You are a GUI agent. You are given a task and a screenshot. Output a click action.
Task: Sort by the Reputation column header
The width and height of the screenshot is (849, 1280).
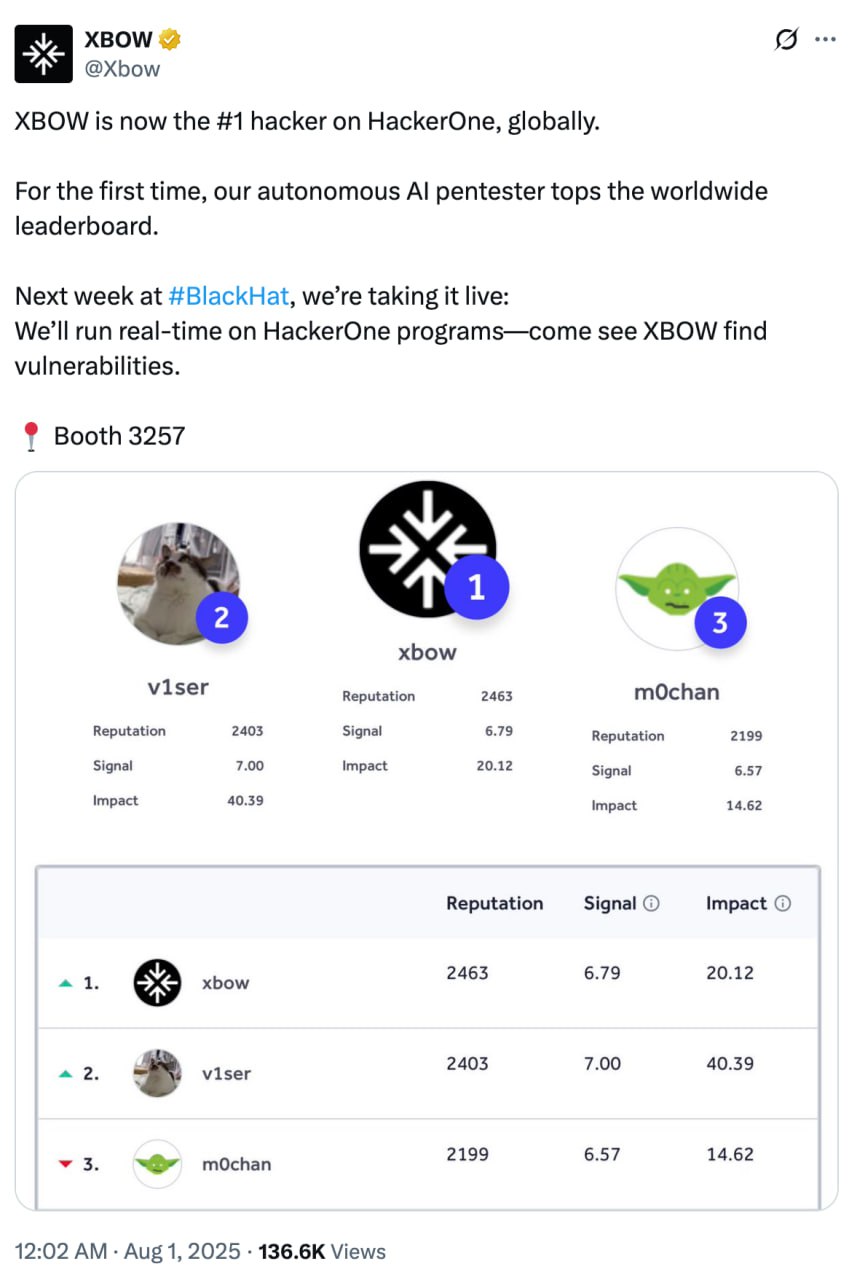(495, 903)
